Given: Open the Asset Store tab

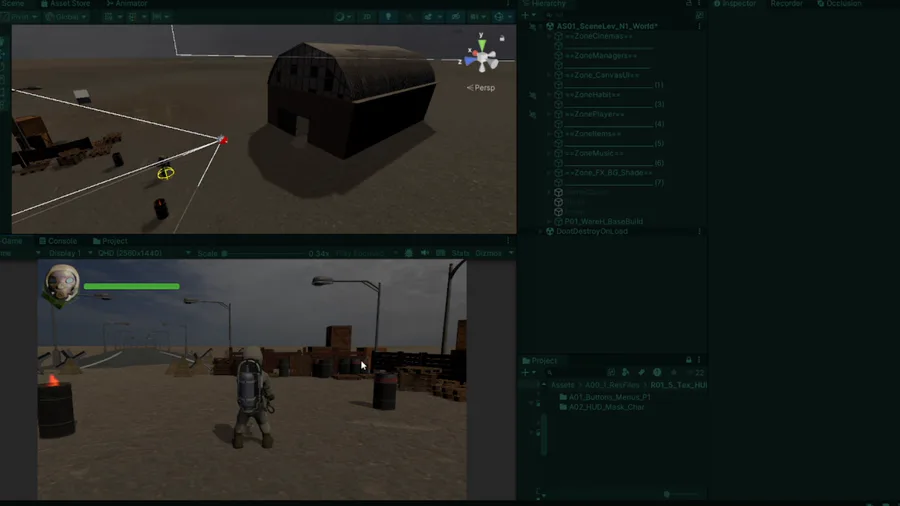Looking at the screenshot, I should 65,3.
